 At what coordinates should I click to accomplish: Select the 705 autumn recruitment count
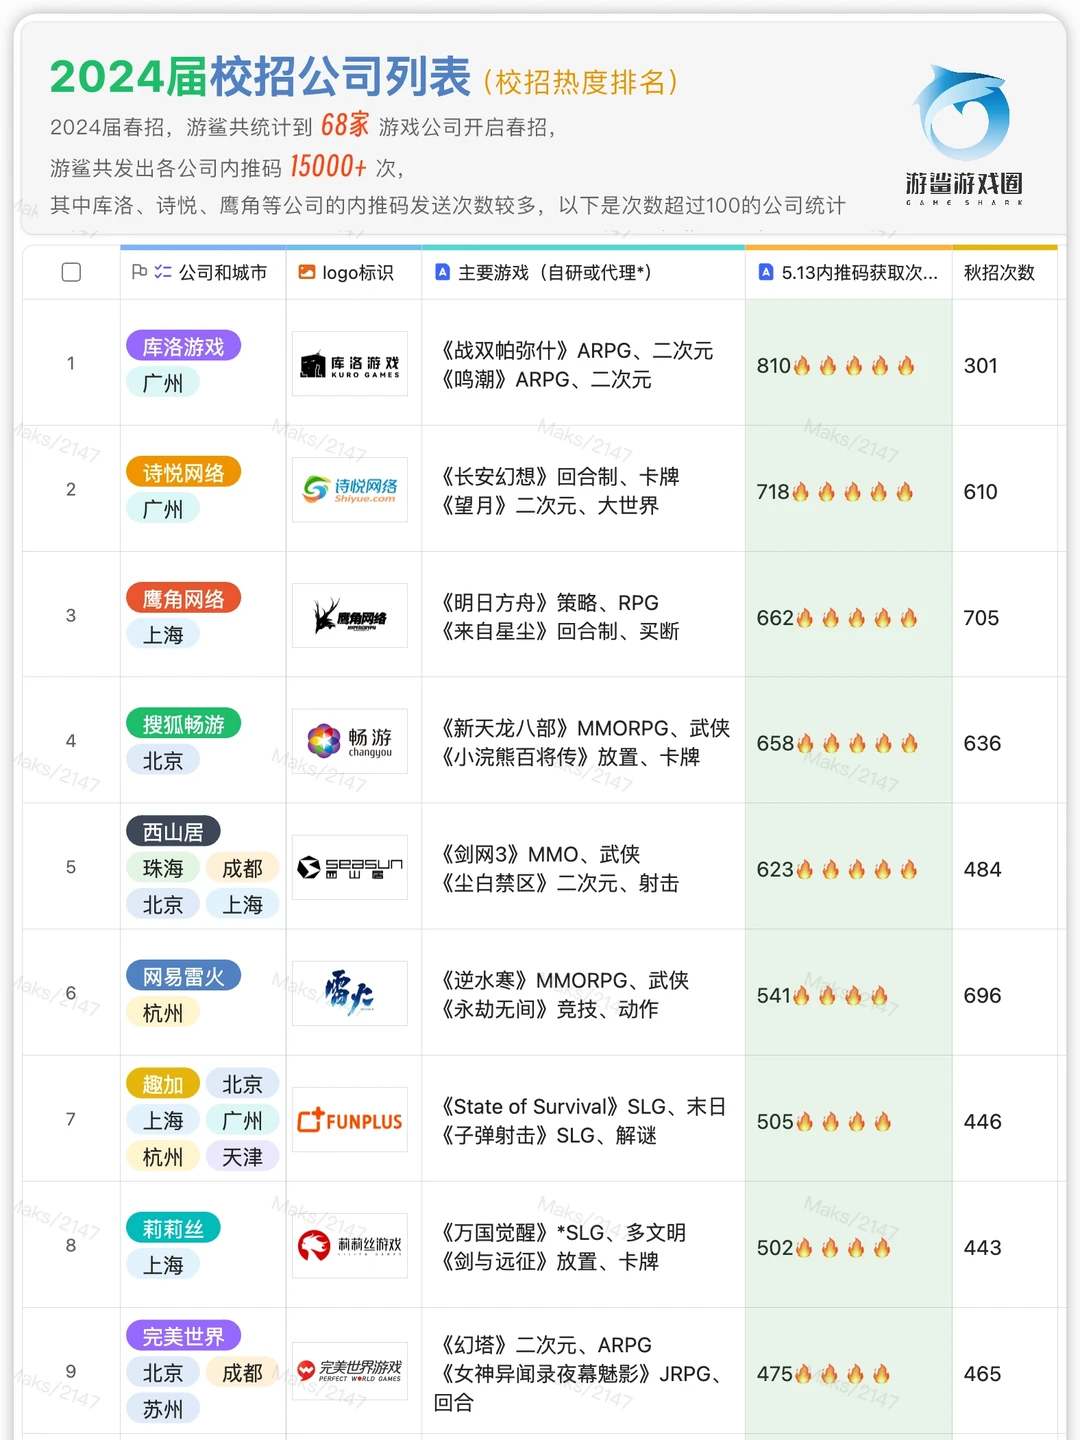(x=981, y=617)
